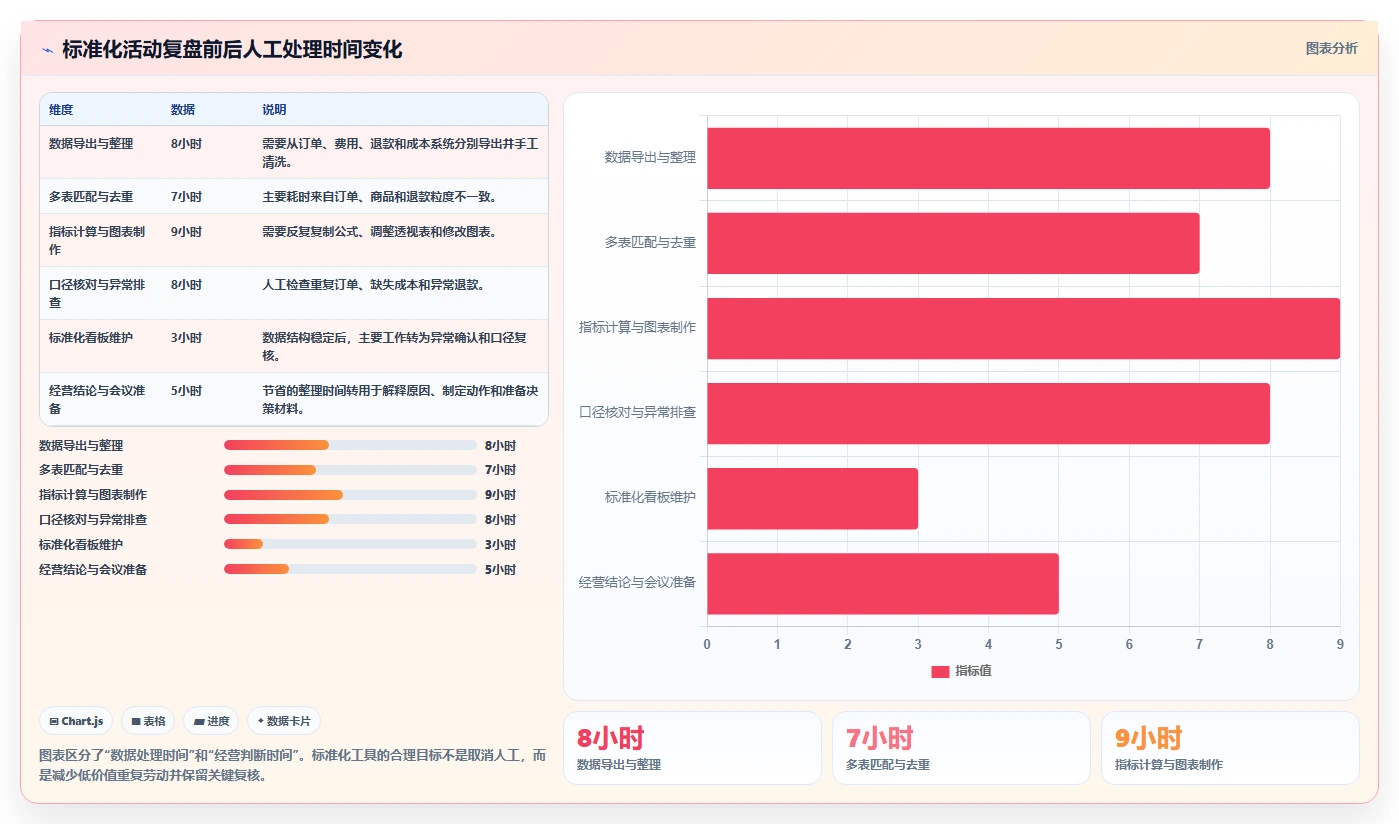Screen dimensions: 1399x824
Task: Click the 标准化看板维护 progress bar
Action: pyautogui.click(x=350, y=545)
